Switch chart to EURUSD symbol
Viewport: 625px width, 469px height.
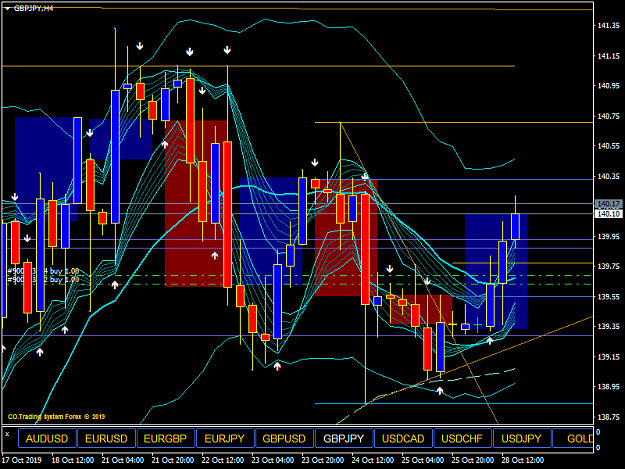106,439
